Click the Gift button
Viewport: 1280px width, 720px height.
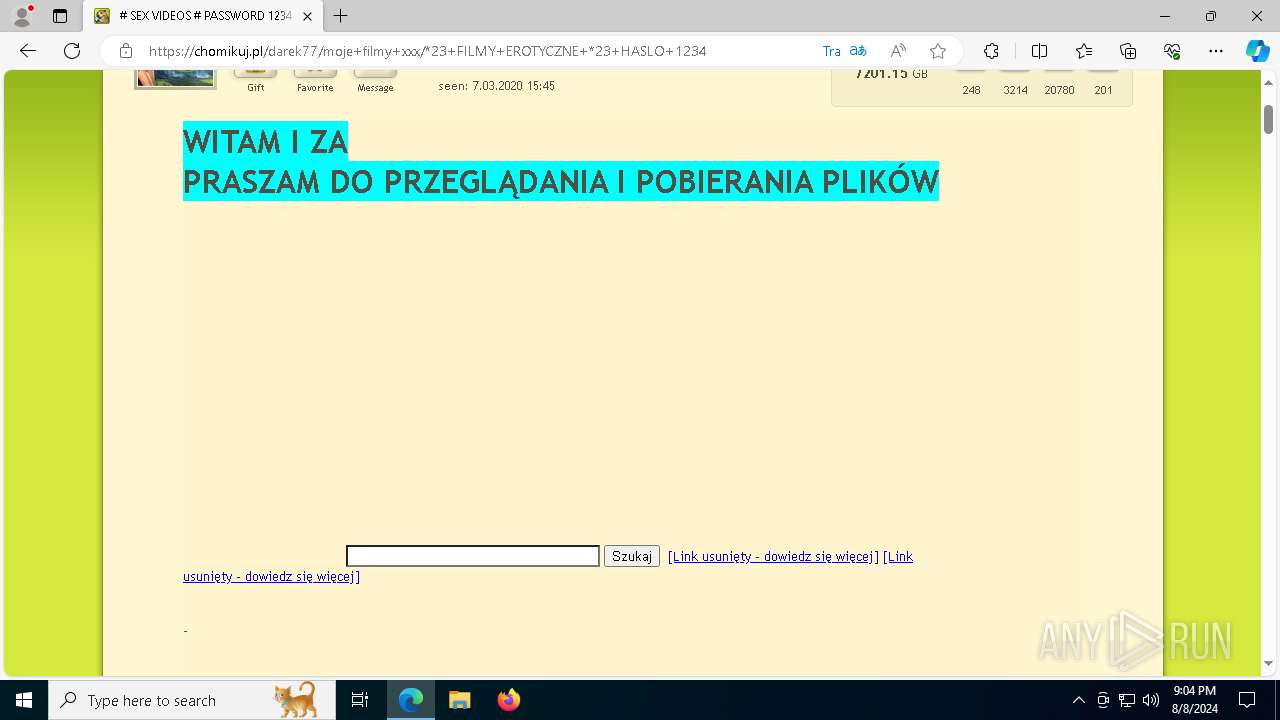[x=256, y=80]
